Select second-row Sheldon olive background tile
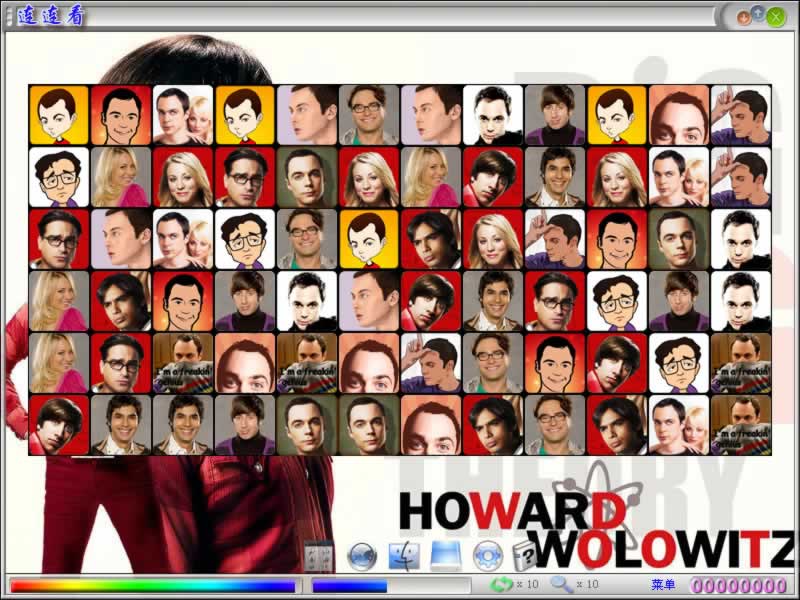Screen dimensions: 800x600 coord(307,178)
